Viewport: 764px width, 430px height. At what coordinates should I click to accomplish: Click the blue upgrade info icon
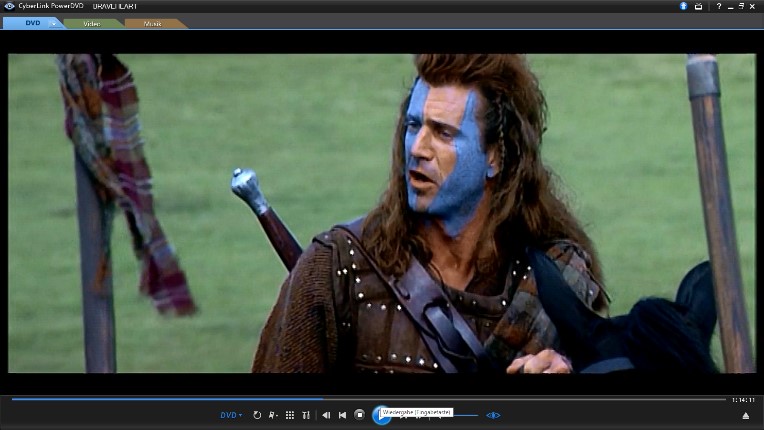[x=684, y=6]
